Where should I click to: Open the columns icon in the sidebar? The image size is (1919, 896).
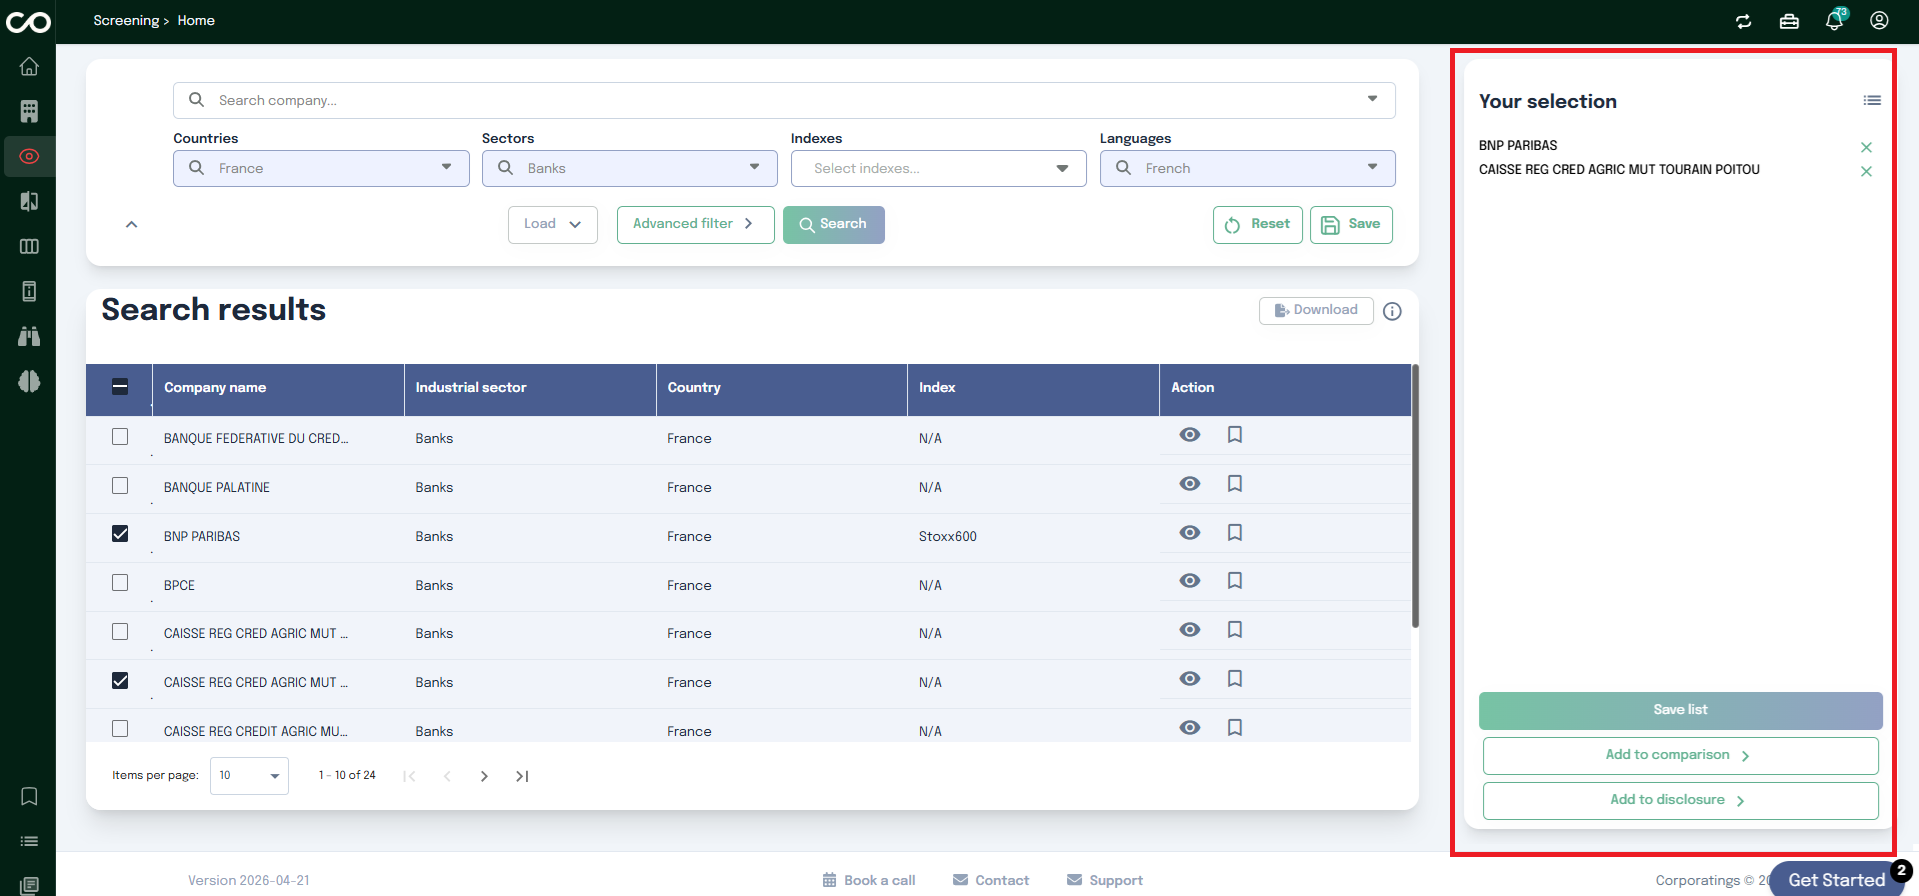pos(29,246)
